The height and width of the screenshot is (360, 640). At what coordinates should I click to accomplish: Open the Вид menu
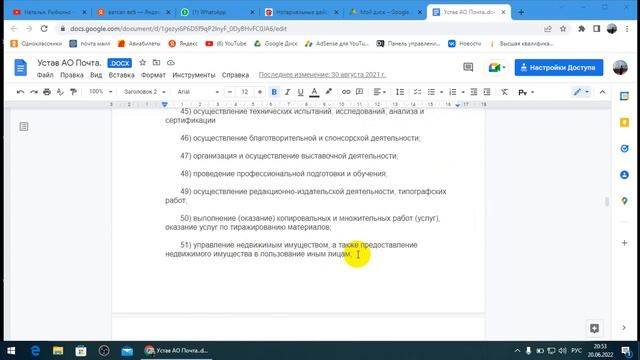pyautogui.click(x=96, y=75)
